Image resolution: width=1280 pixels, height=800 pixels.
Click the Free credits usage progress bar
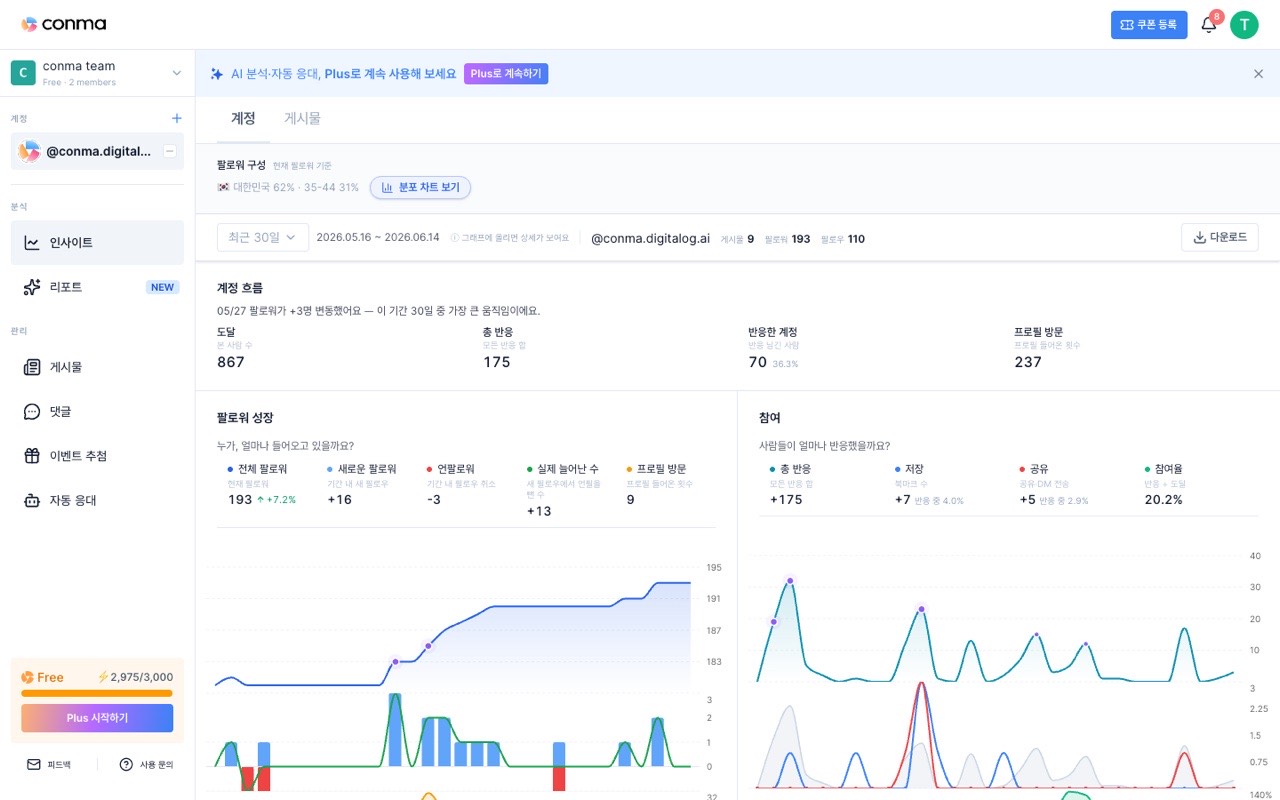pos(97,693)
